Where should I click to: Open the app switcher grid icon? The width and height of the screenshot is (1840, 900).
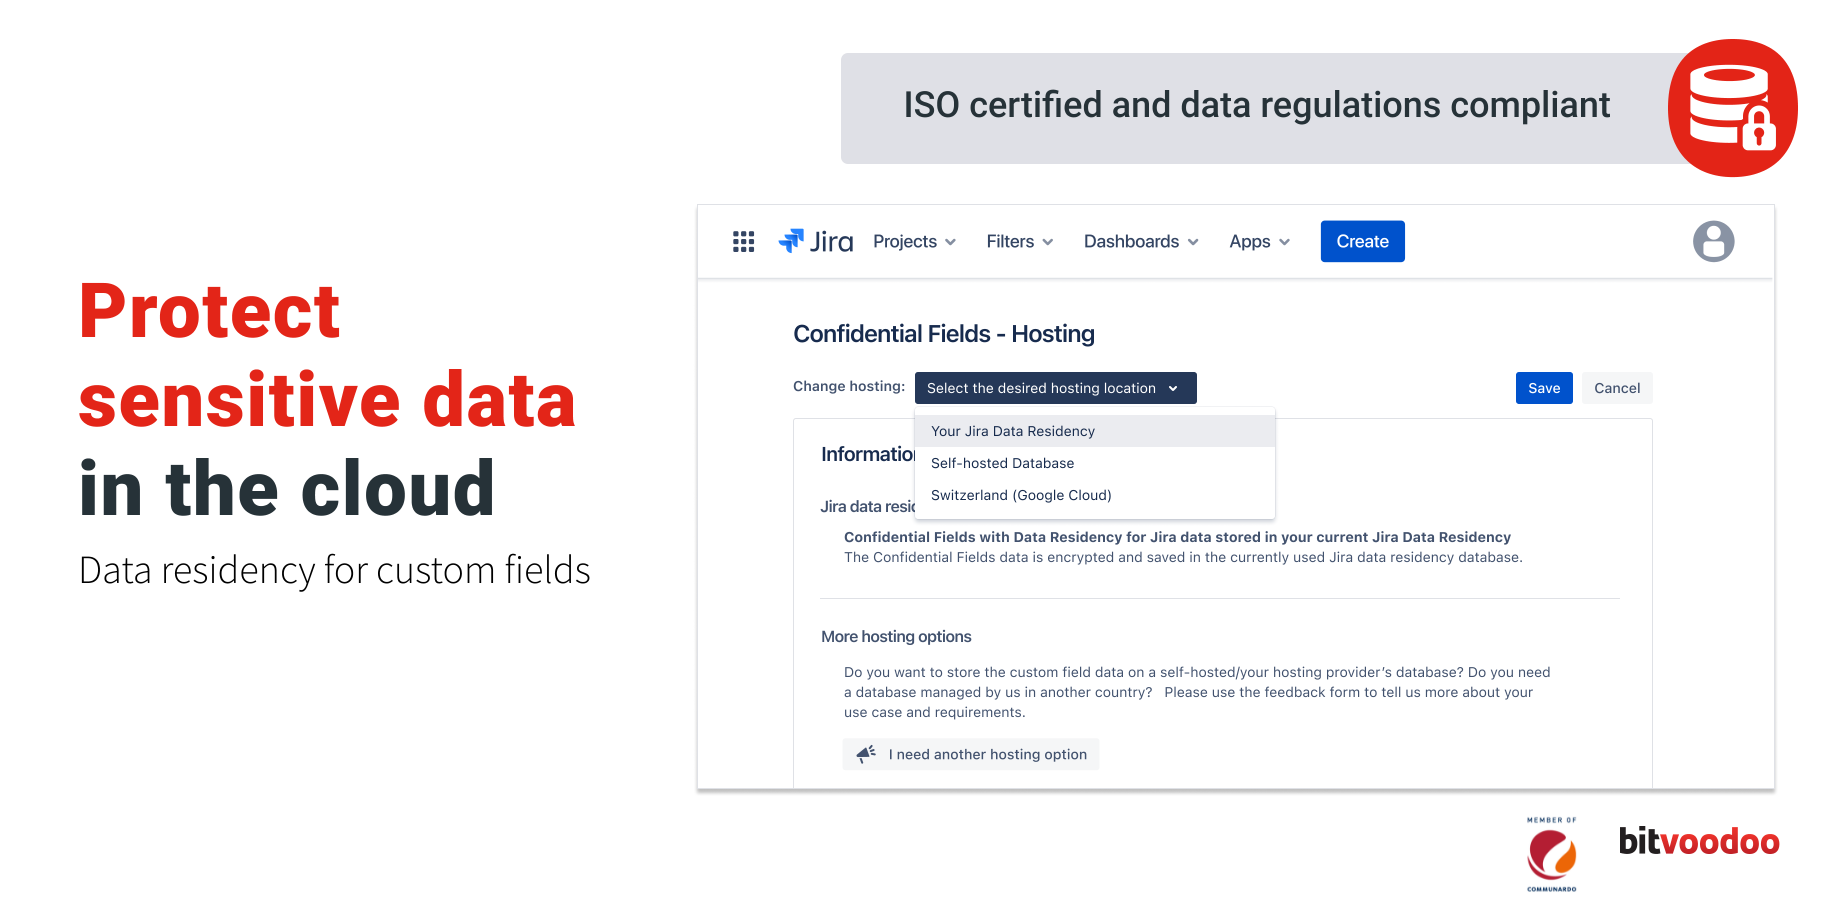pyautogui.click(x=743, y=242)
